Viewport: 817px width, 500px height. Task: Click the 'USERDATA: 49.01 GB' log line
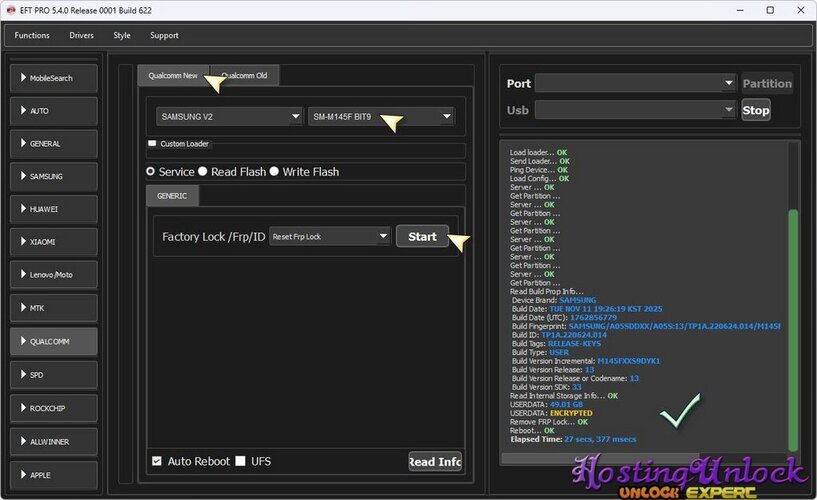(x=547, y=404)
